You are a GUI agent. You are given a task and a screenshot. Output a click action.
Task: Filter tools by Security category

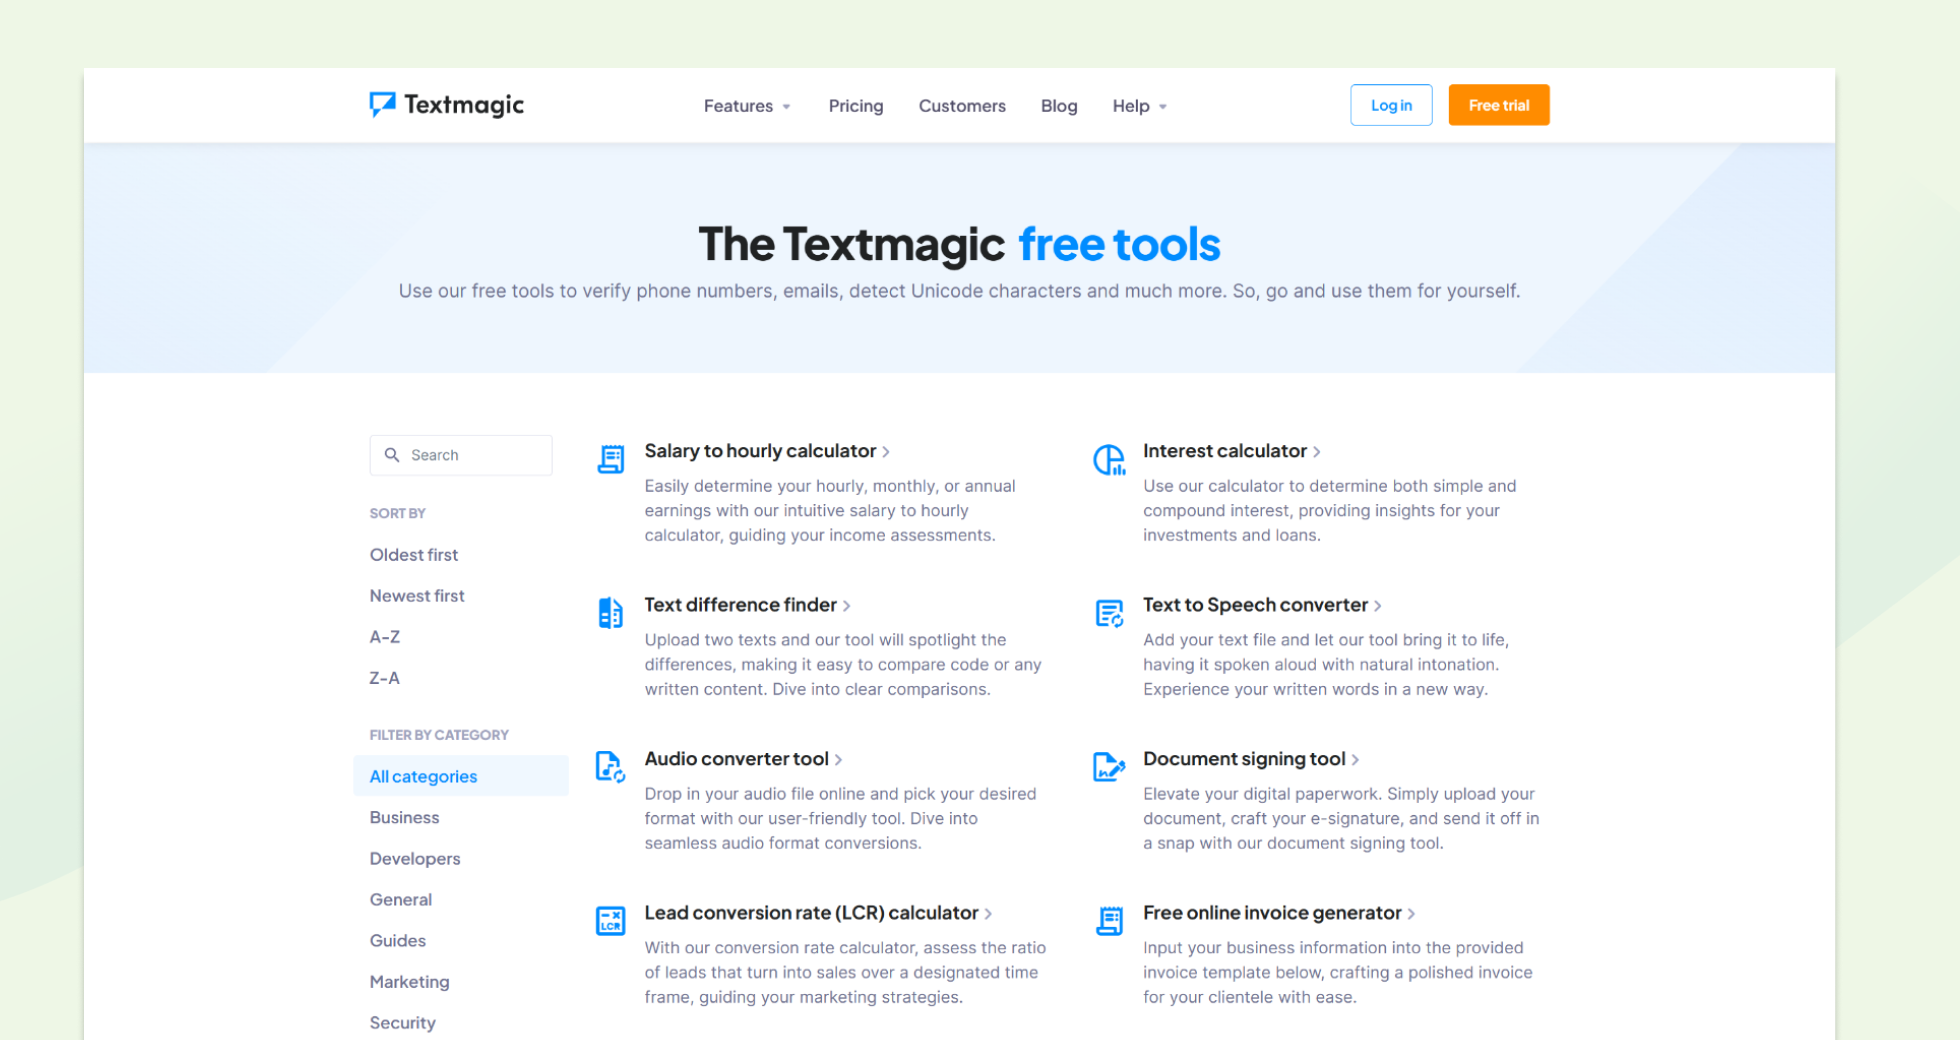(x=403, y=1023)
